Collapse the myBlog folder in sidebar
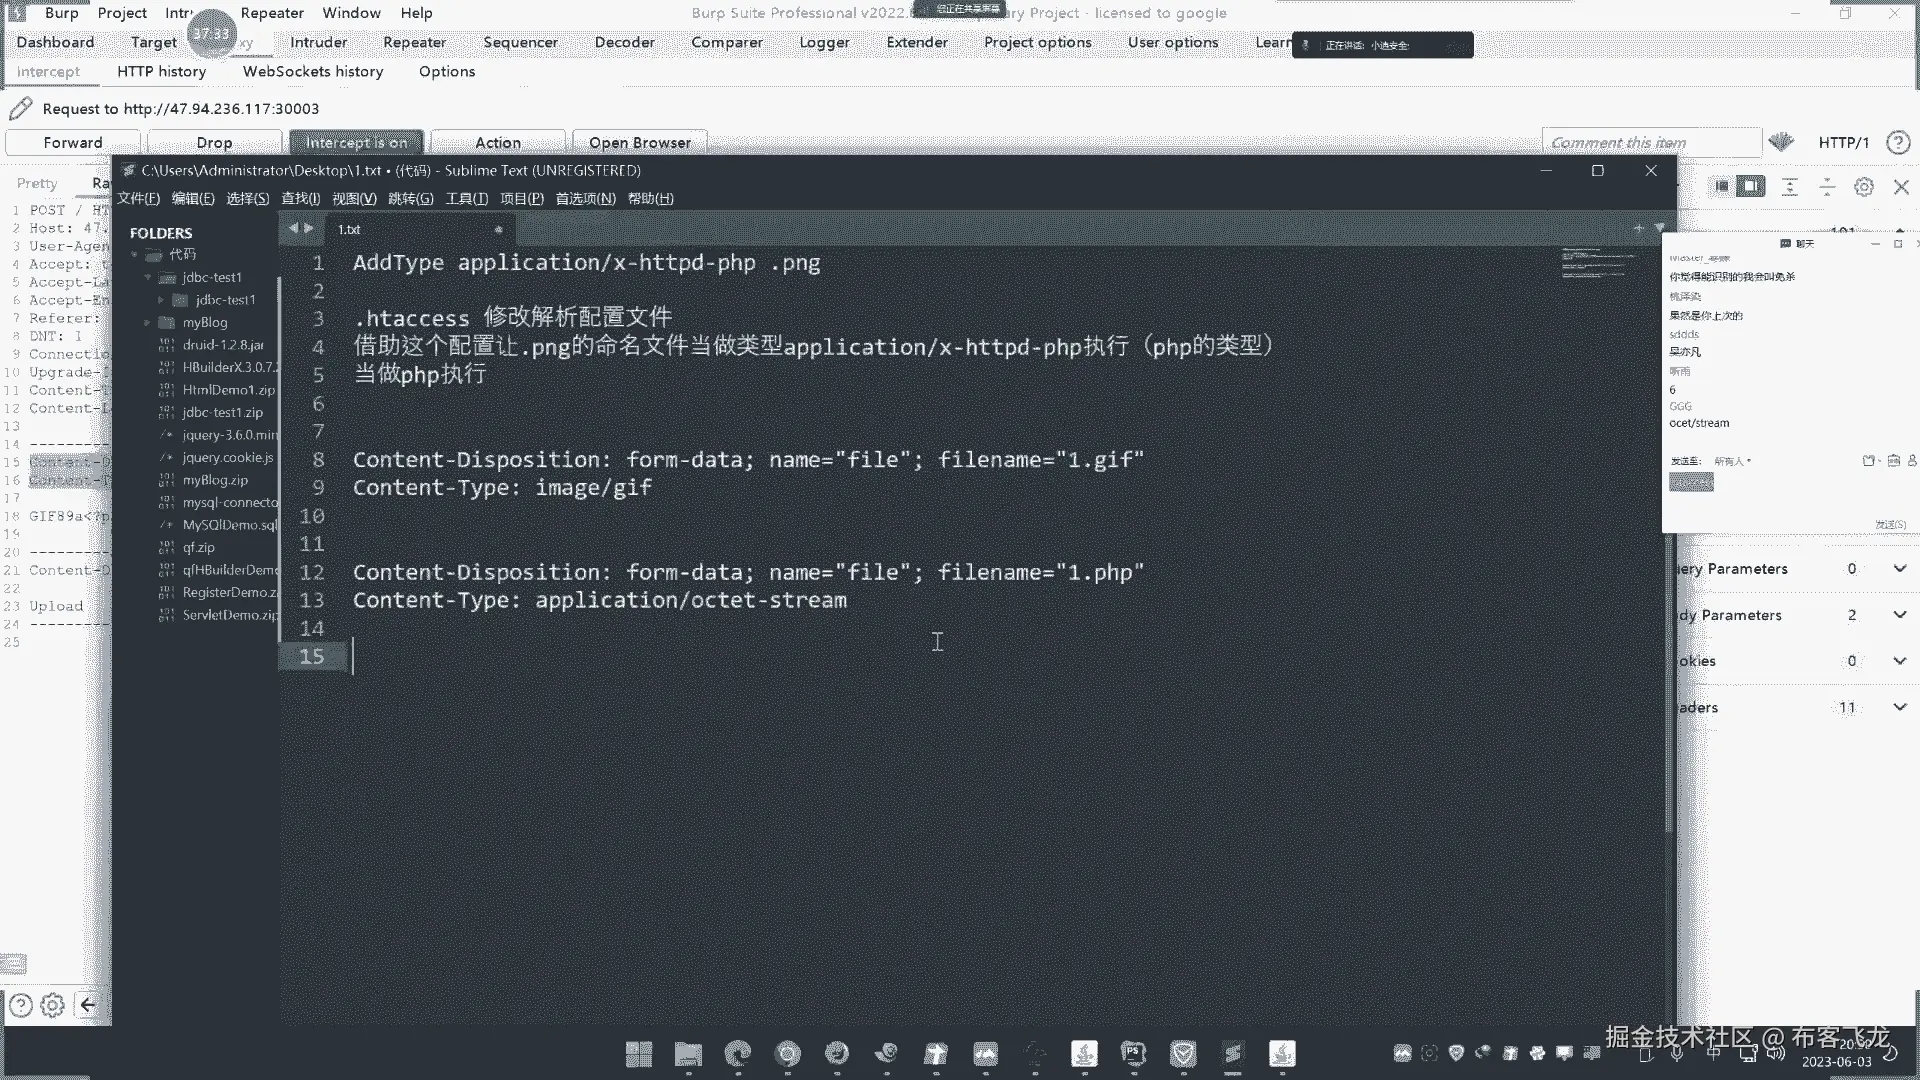Viewport: 1920px width, 1080px height. click(x=147, y=322)
